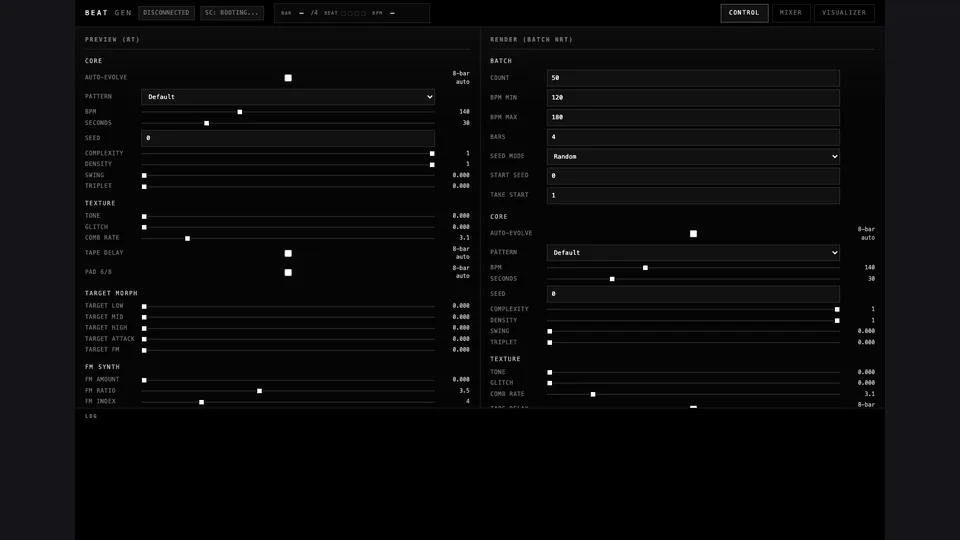Click the Render (Batch NRT) panel heading

click(531, 39)
